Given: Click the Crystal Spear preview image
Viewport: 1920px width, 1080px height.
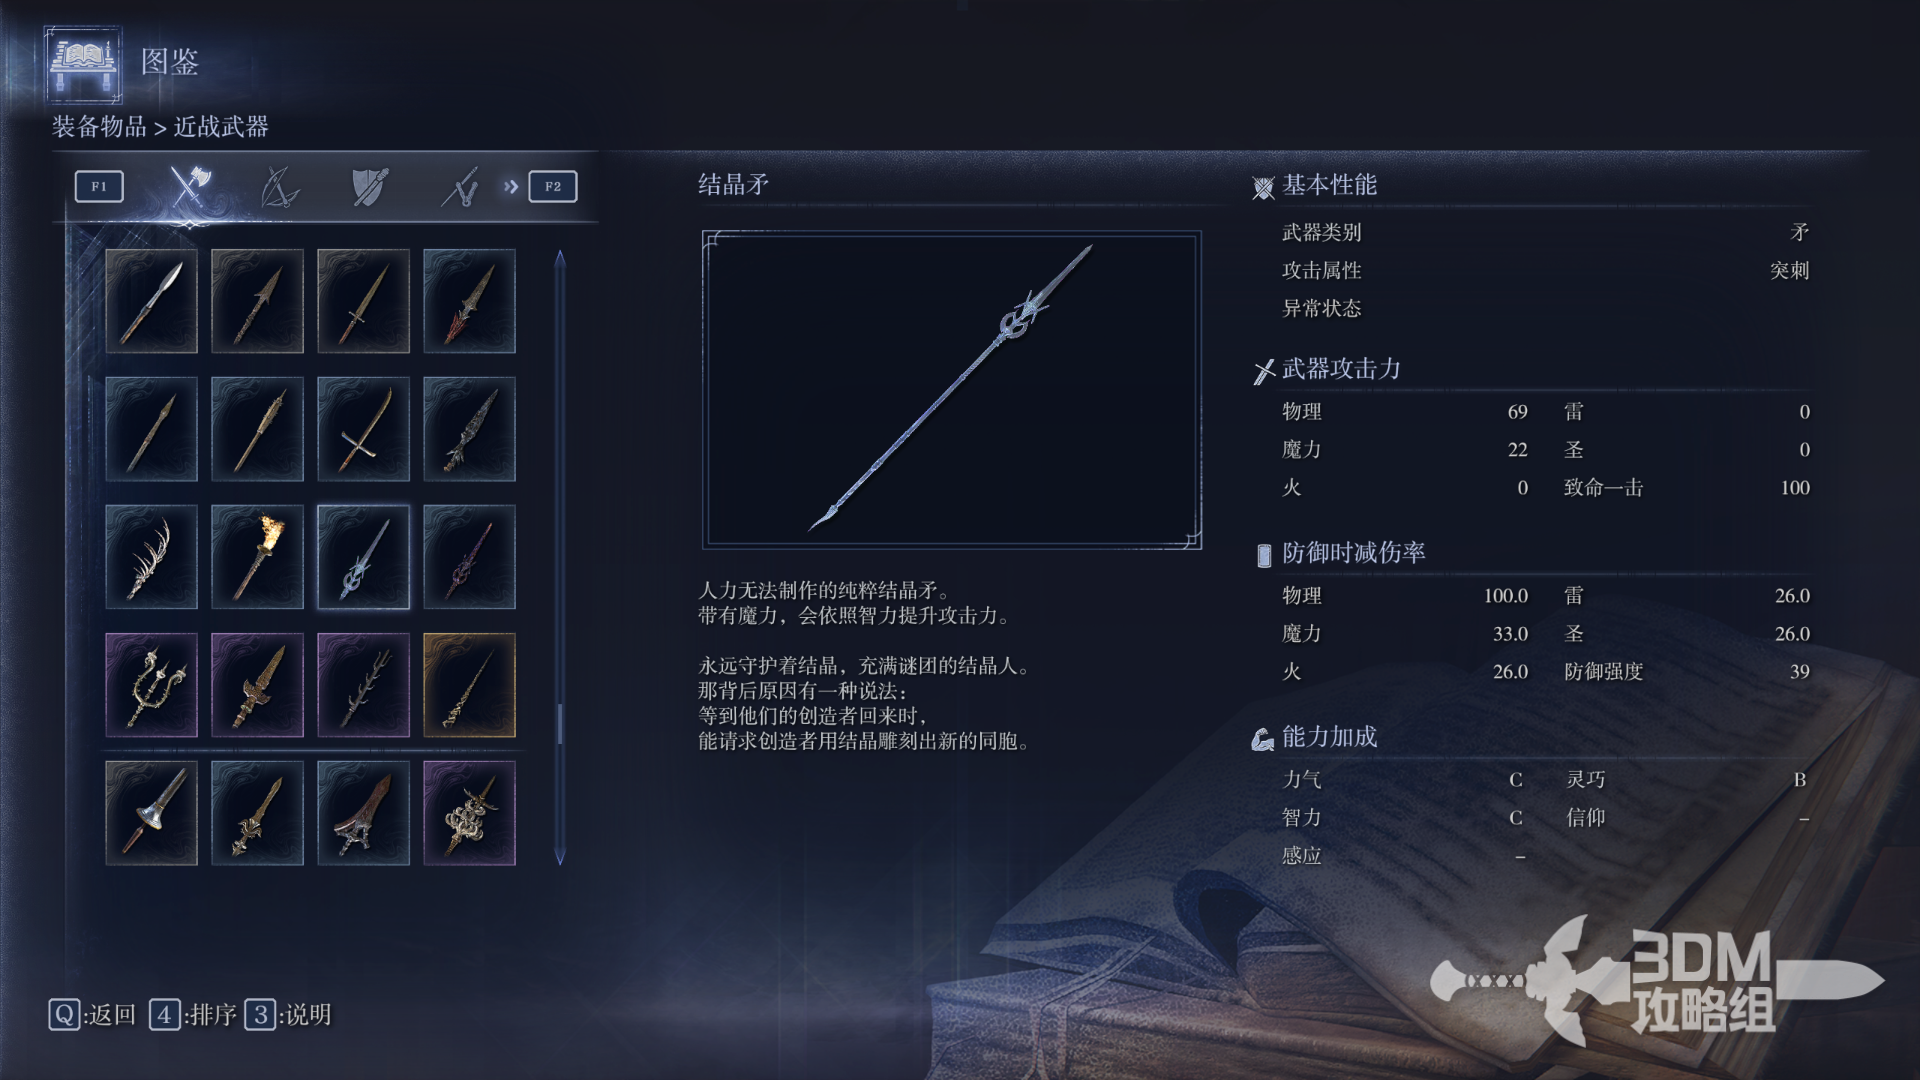Looking at the screenshot, I should 951,390.
